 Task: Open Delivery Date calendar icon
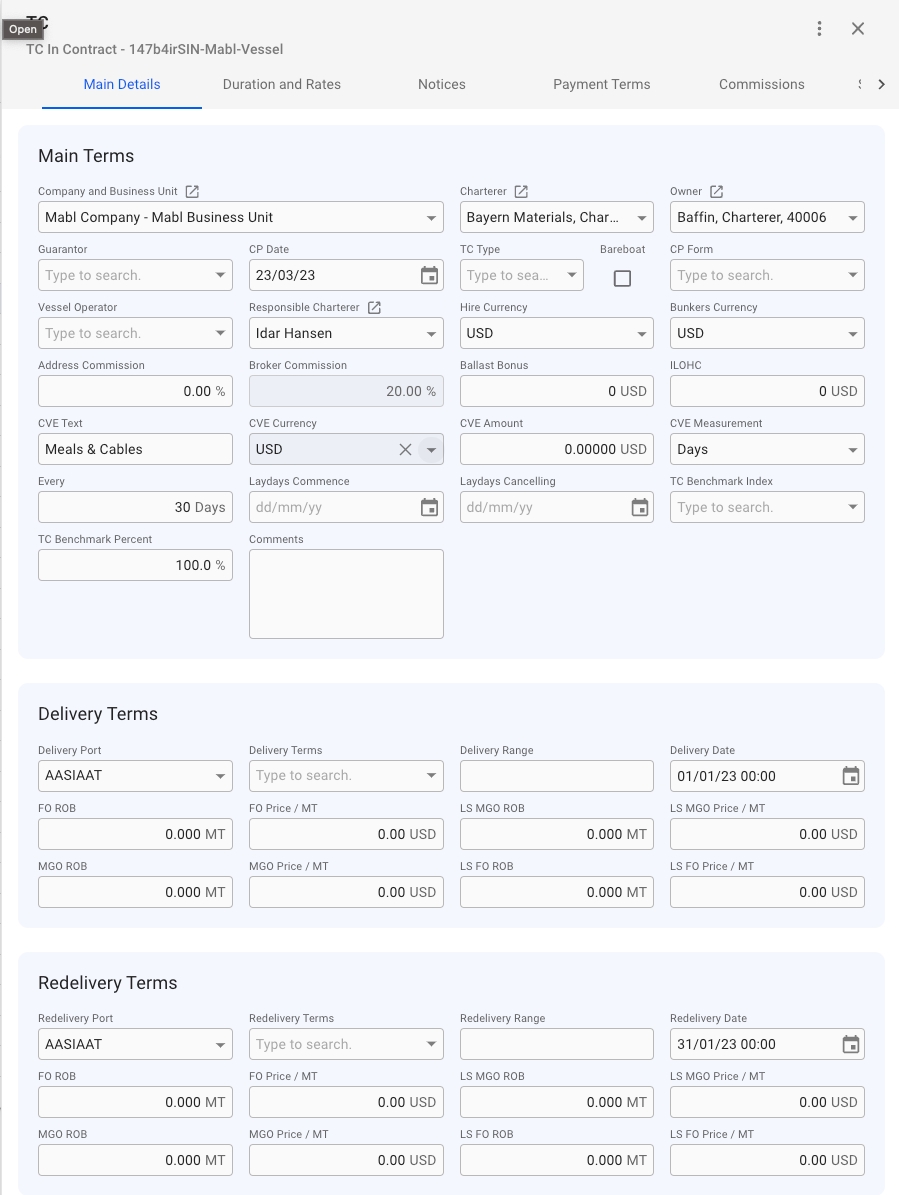[x=850, y=776]
